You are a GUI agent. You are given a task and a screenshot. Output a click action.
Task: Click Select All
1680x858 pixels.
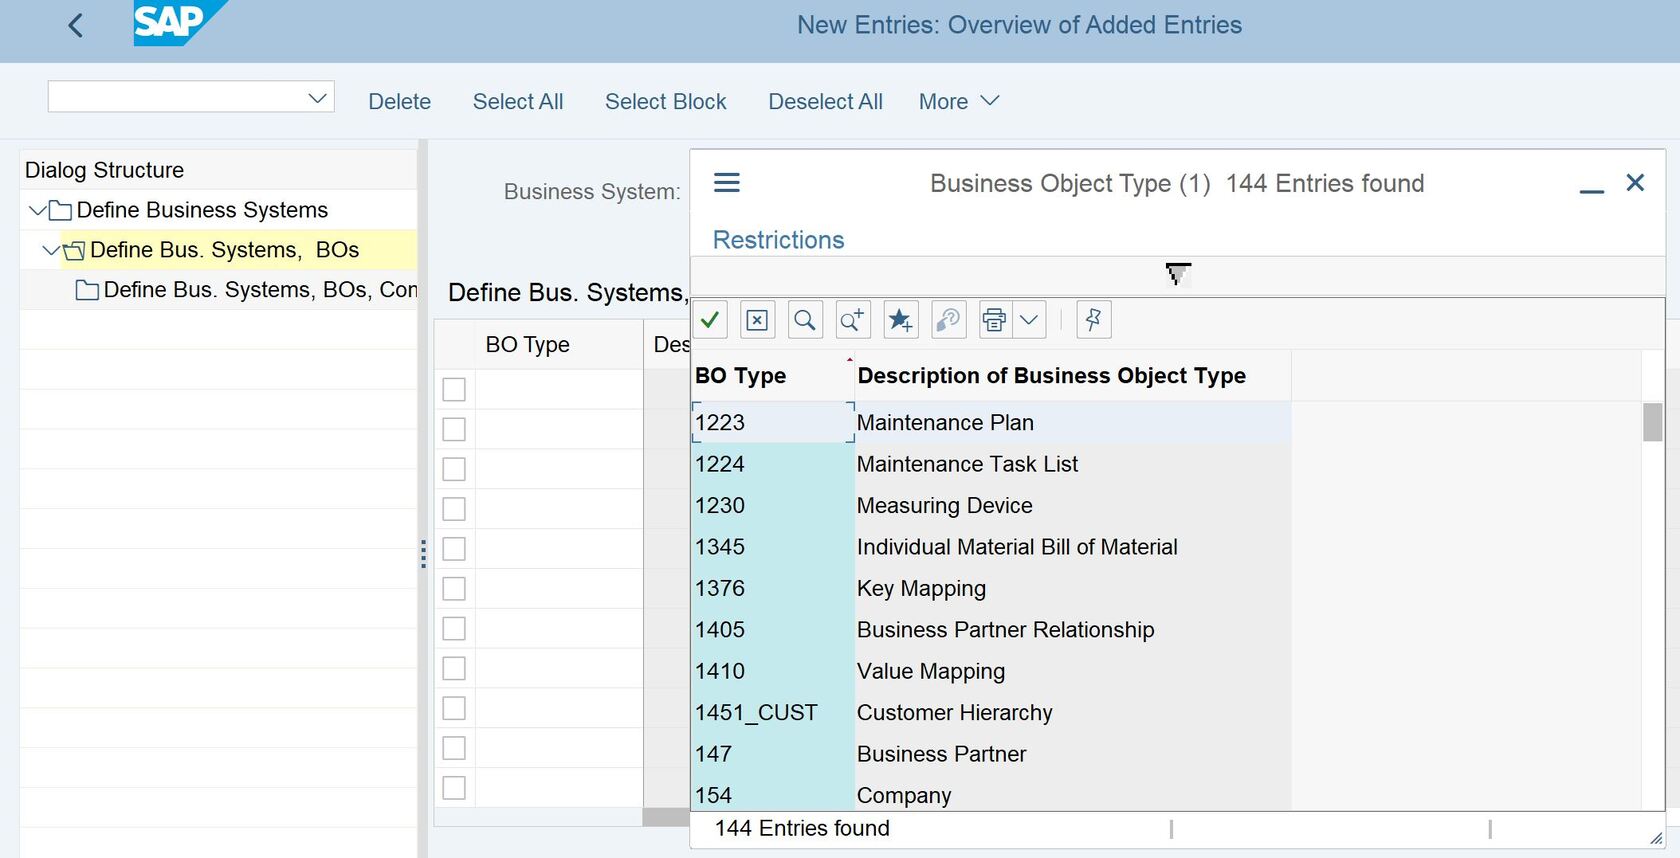pos(518,101)
